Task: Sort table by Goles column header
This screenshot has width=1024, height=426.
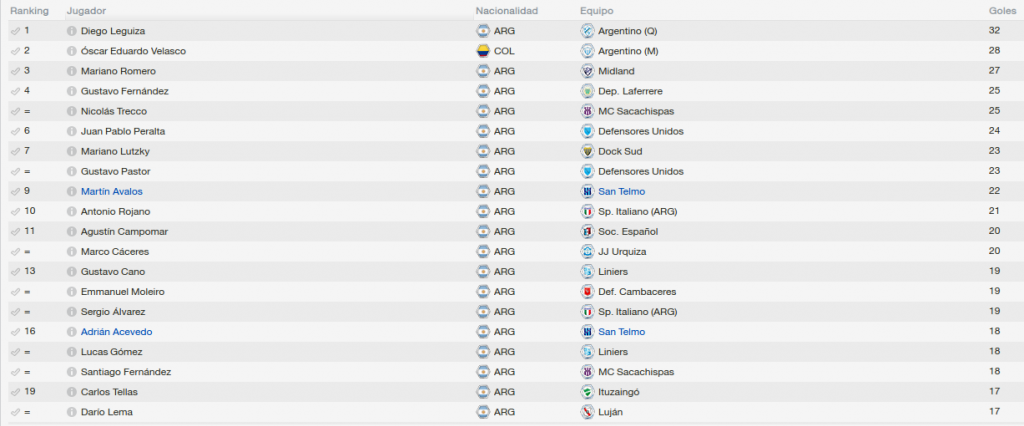Action: click(x=1002, y=11)
